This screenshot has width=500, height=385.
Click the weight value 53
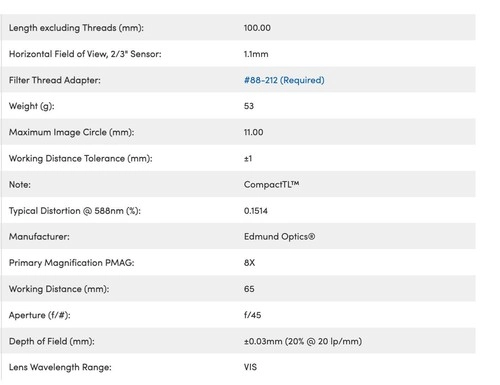coord(249,106)
